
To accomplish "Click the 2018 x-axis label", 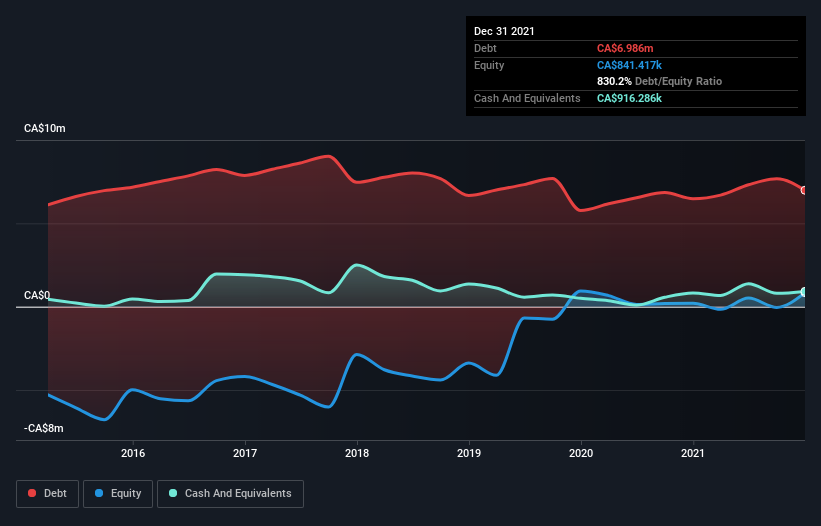I will (357, 453).
